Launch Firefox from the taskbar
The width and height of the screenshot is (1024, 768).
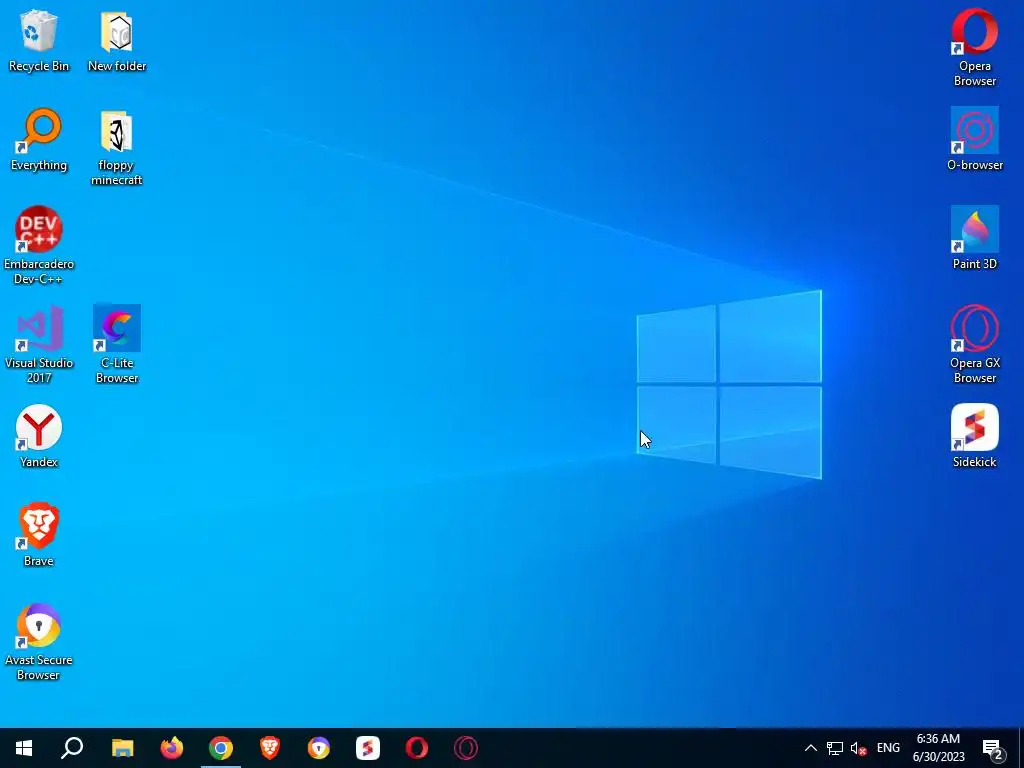[x=172, y=748]
